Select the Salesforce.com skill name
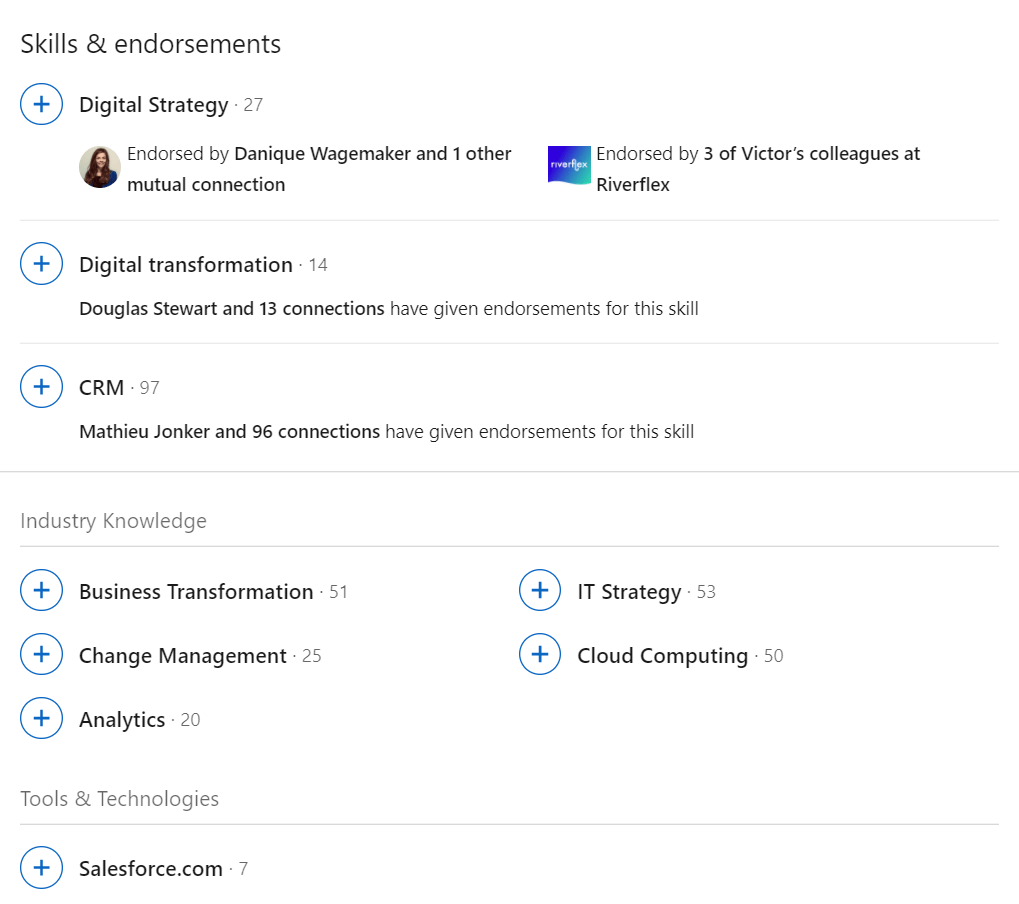The height and width of the screenshot is (904, 1019). (151, 869)
